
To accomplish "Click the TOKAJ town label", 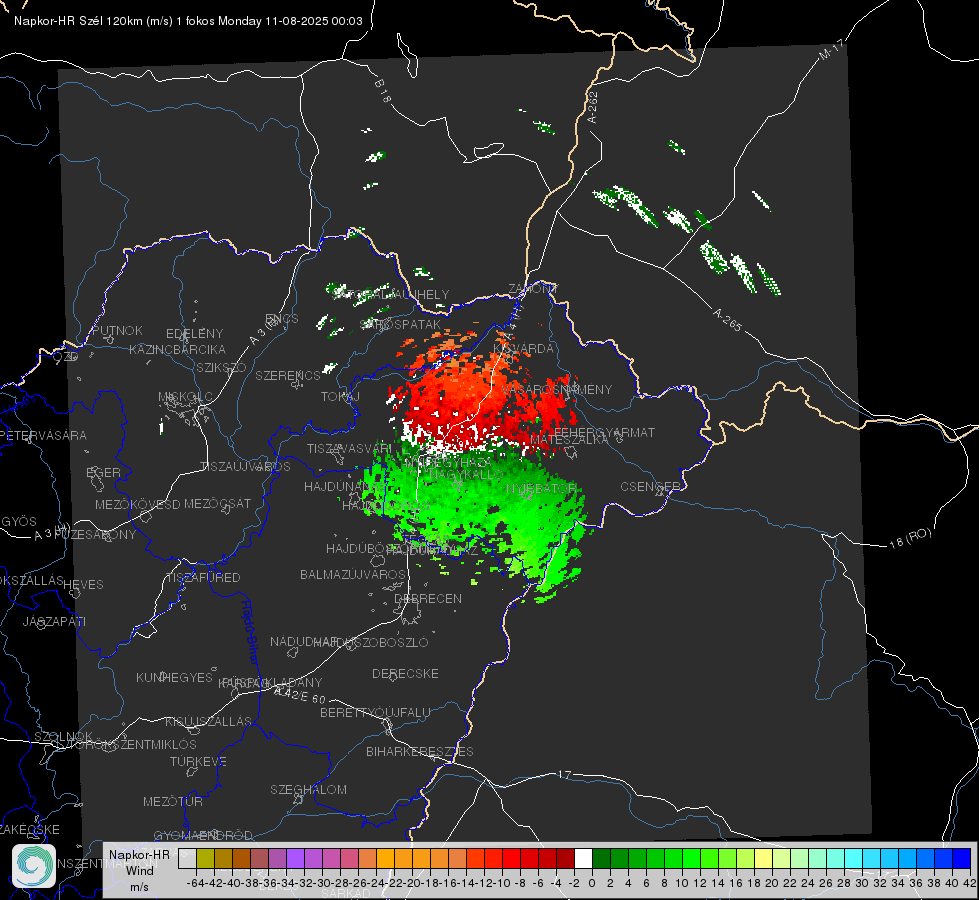I will 340,397.
